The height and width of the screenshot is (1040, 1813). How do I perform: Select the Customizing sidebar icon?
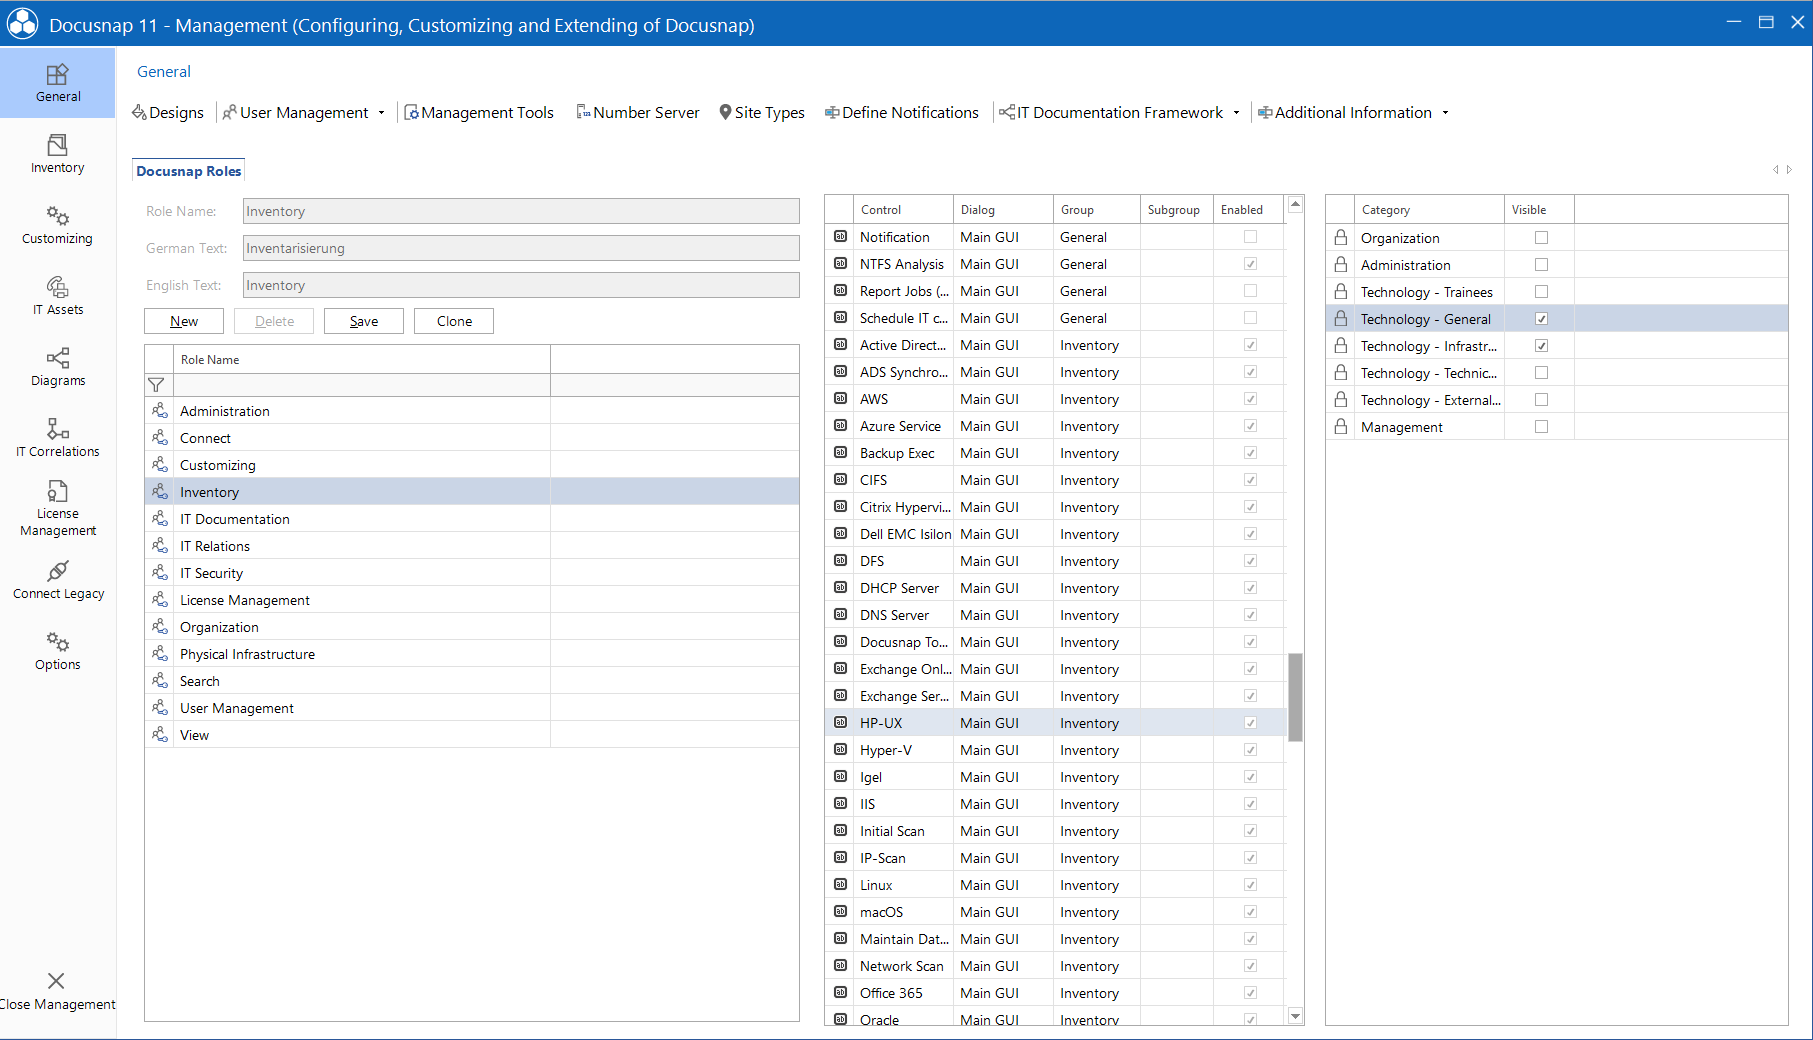click(57, 225)
